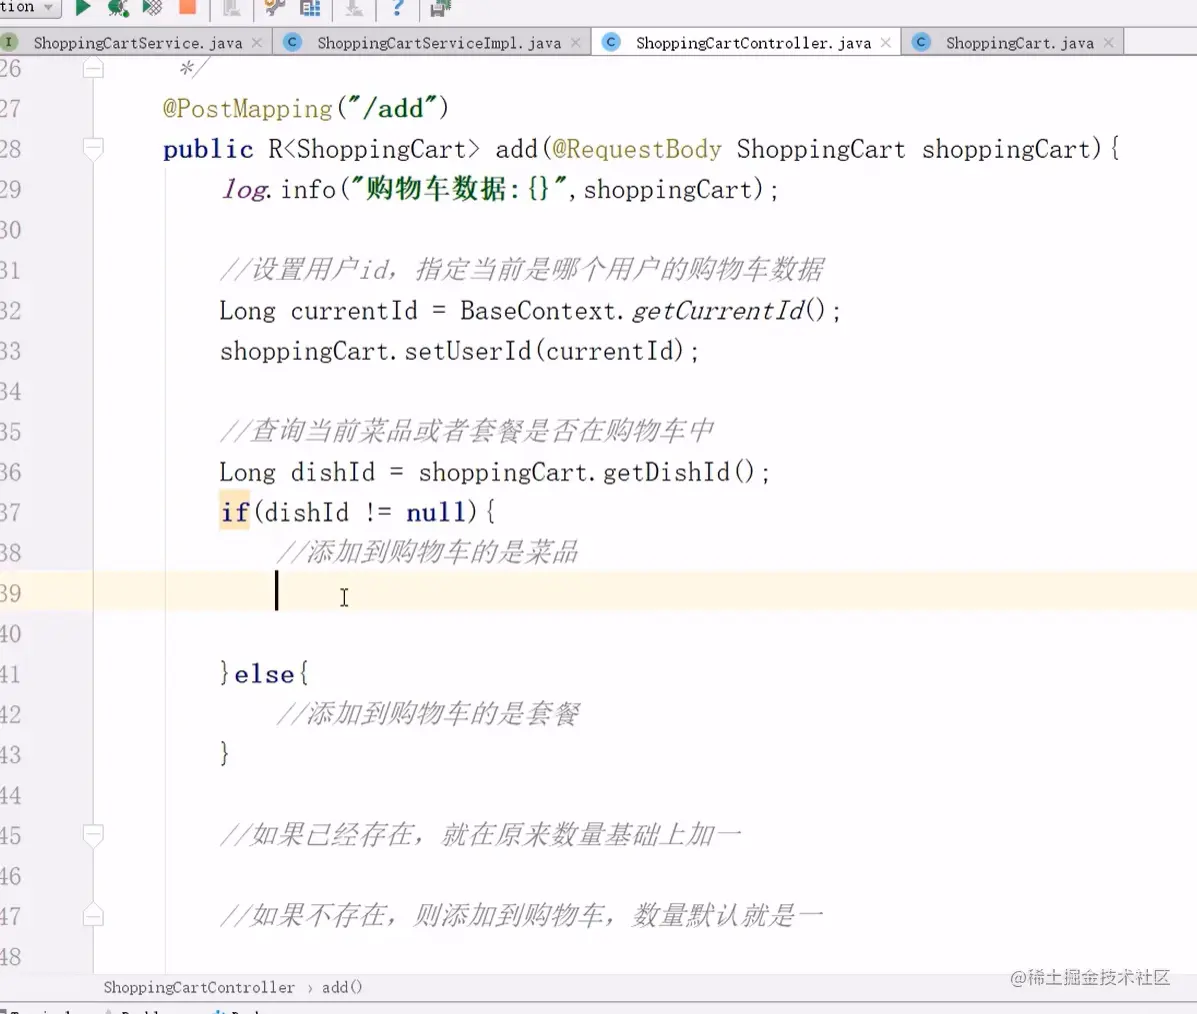The height and width of the screenshot is (1014, 1197).
Task: Click setUserId on line 33
Action: click(x=467, y=351)
